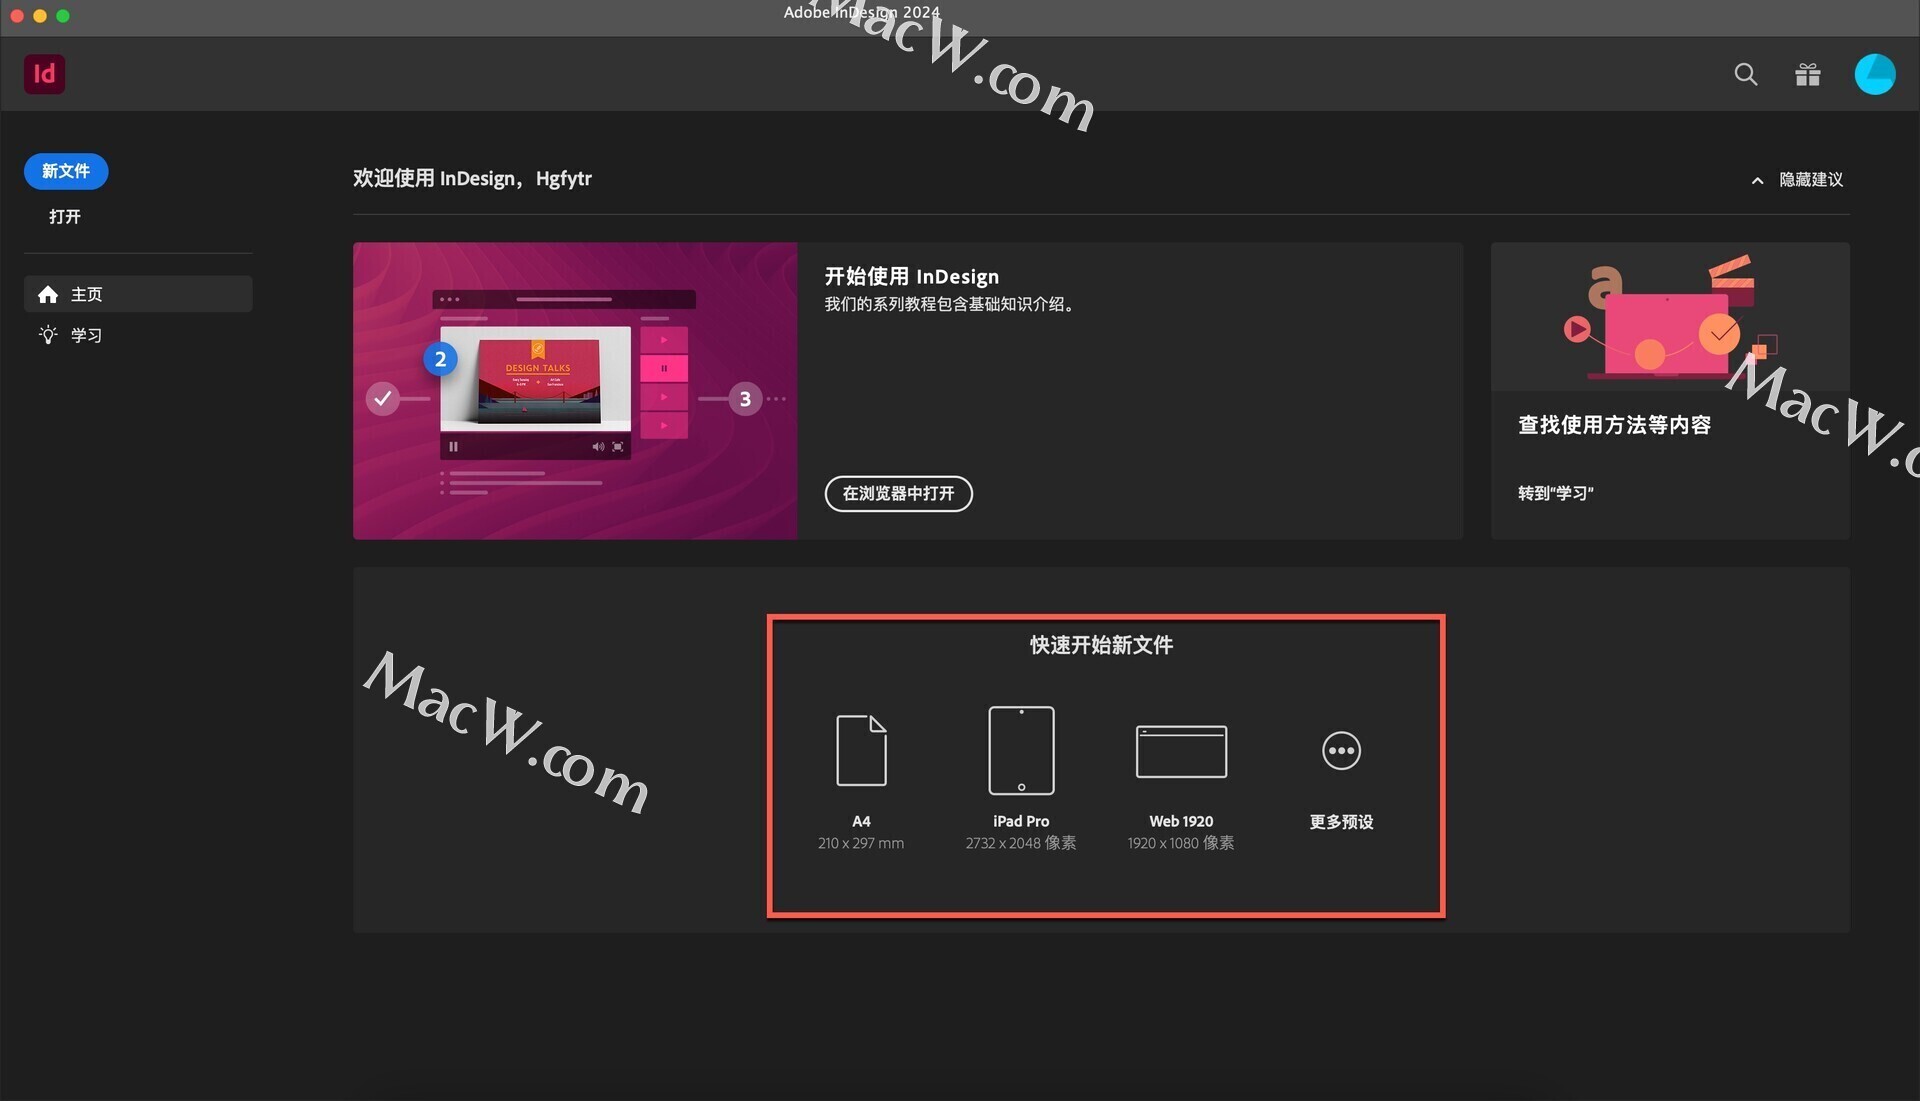Click the 开始使用 InDesign heading
This screenshot has width=1920, height=1101.
pos(911,276)
